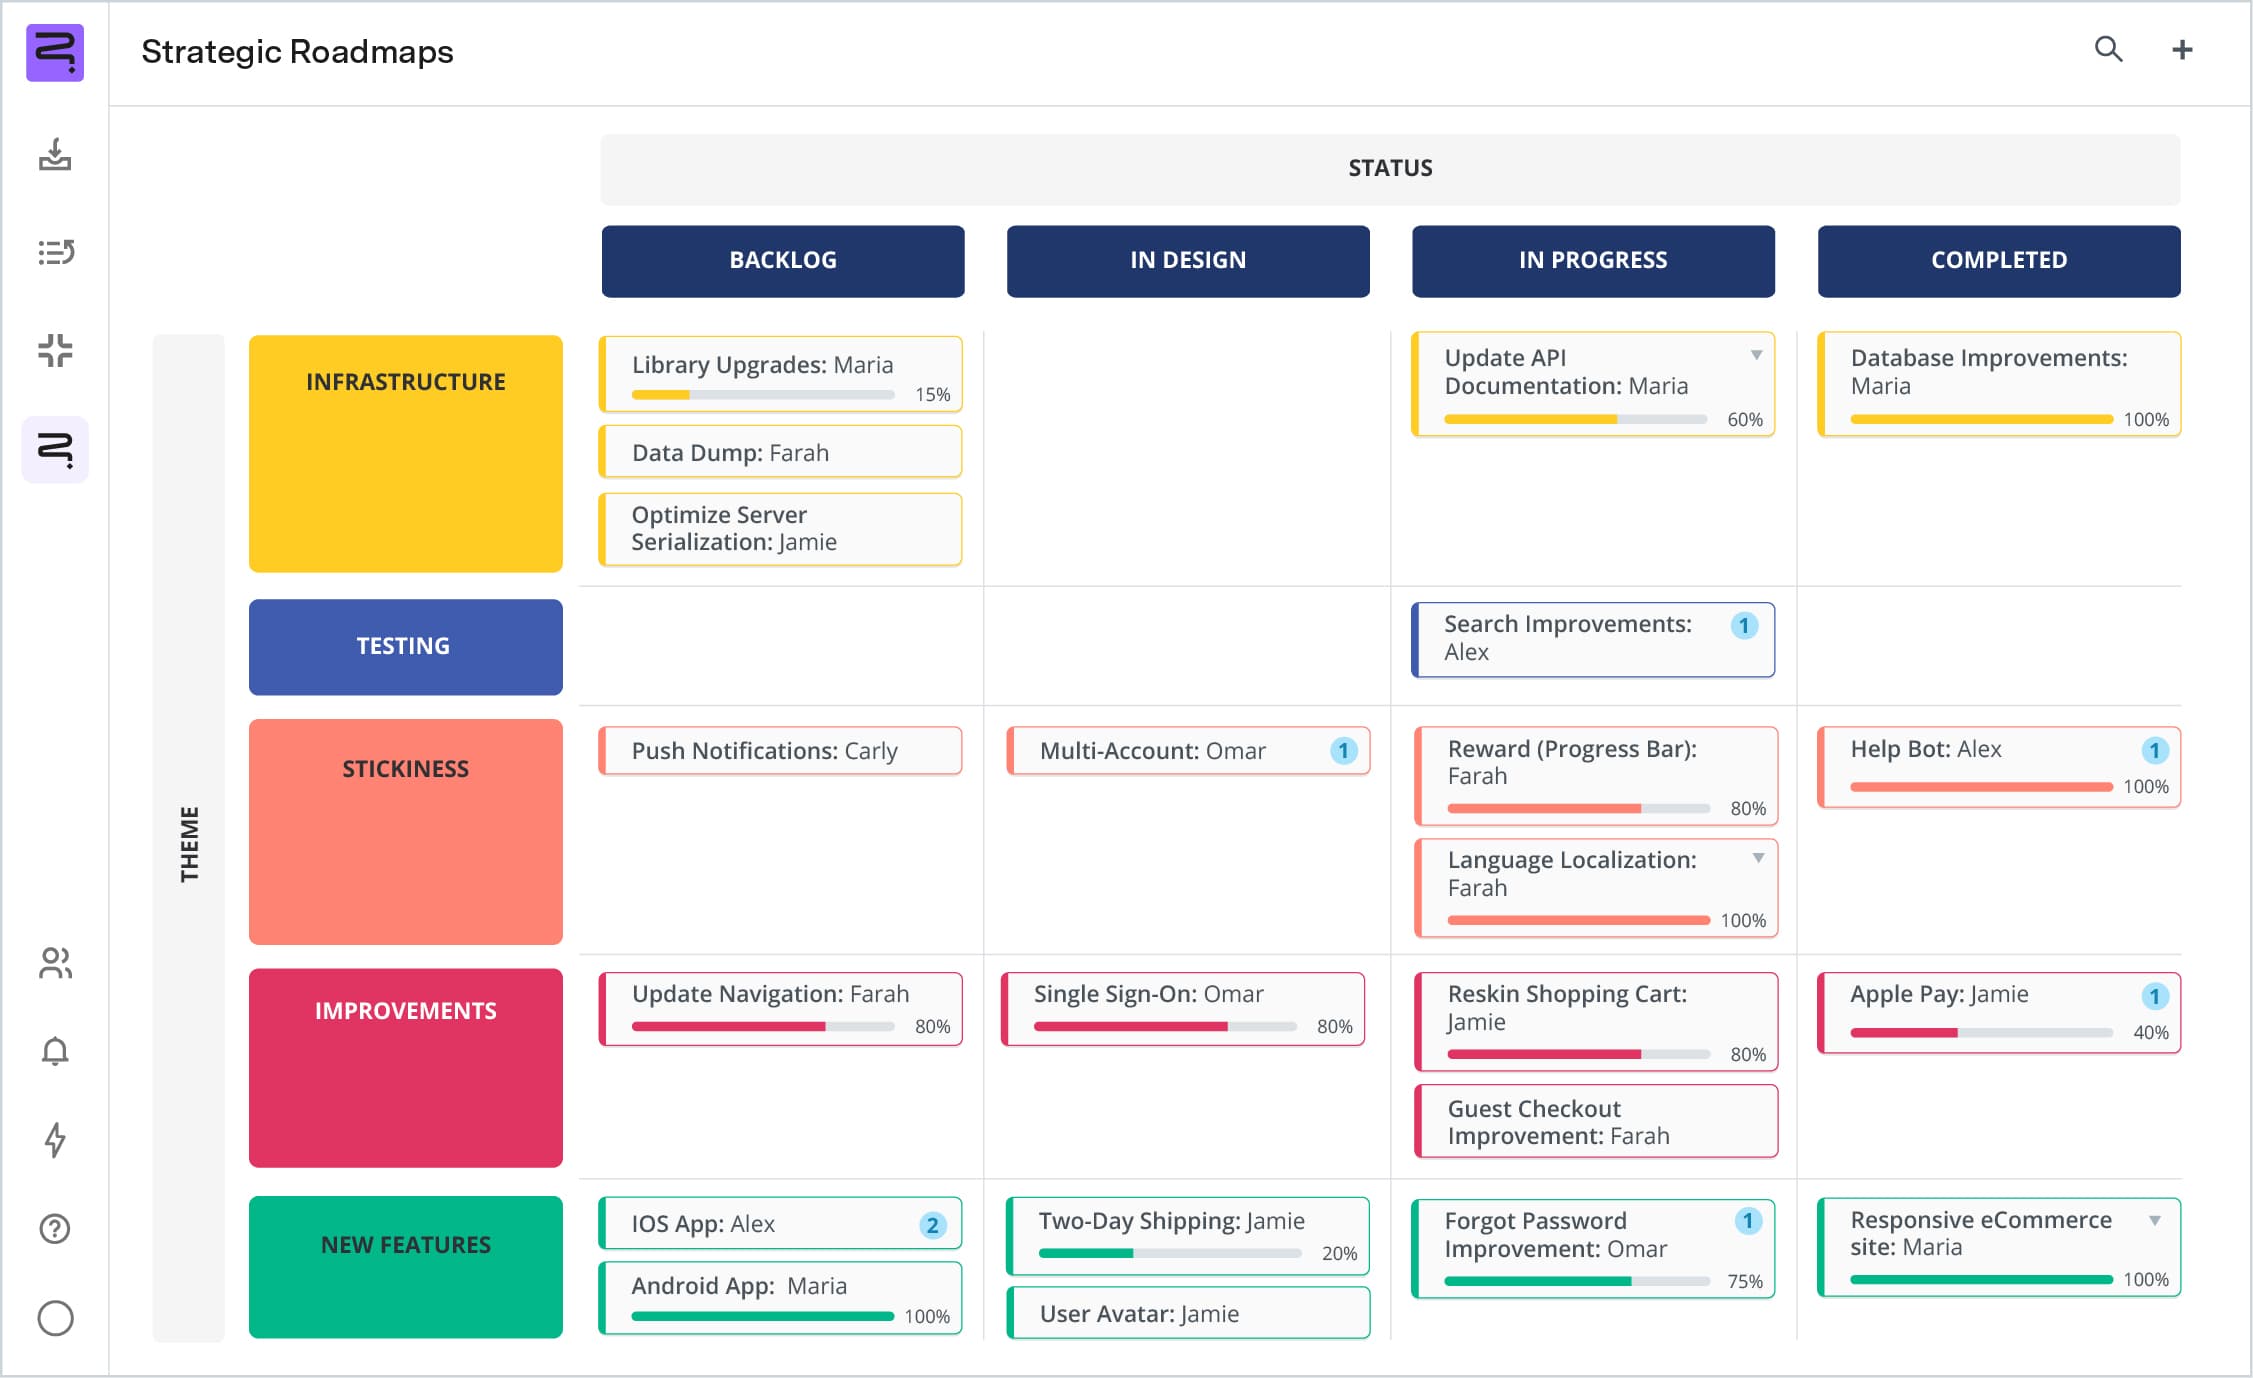The height and width of the screenshot is (1378, 2253).
Task: Expand the Language Localization card dropdown
Action: pyautogui.click(x=1757, y=856)
